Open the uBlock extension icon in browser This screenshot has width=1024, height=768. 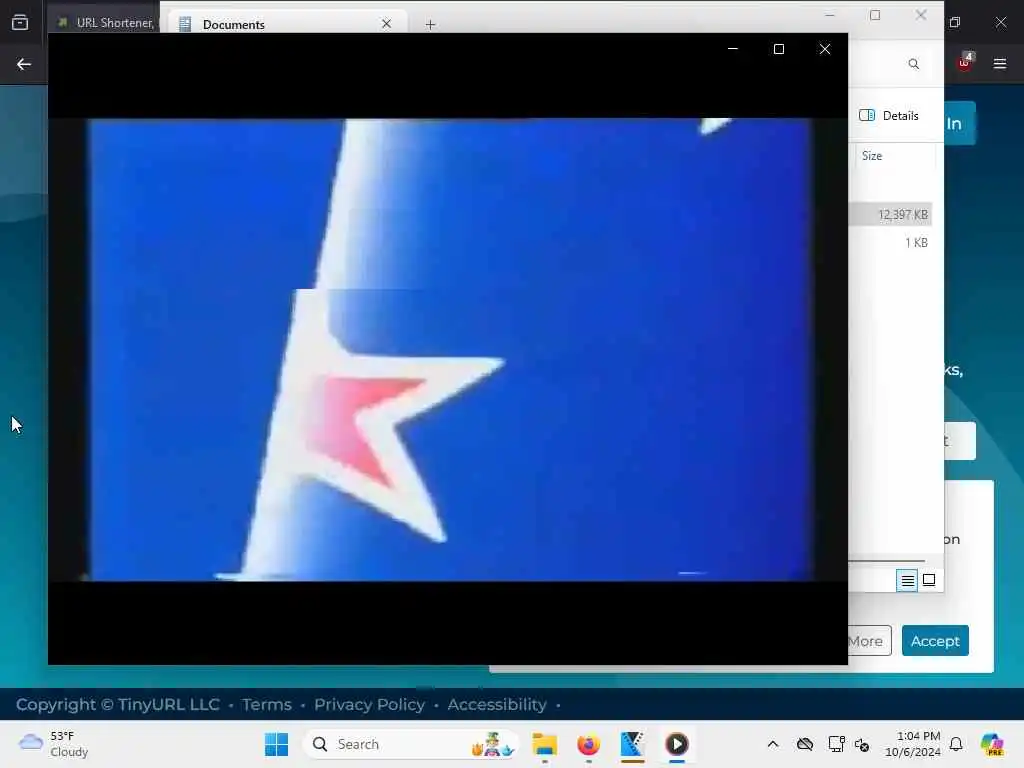965,63
